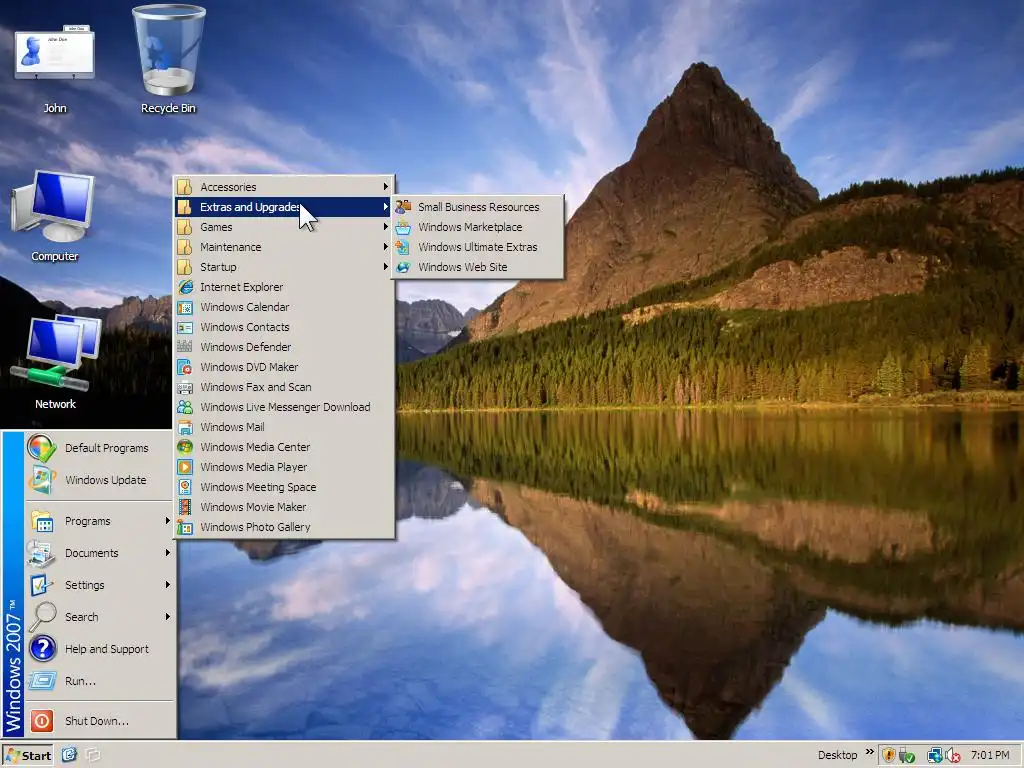Expand the Startup submenu
Viewport: 1024px width, 768px height.
[x=285, y=267]
